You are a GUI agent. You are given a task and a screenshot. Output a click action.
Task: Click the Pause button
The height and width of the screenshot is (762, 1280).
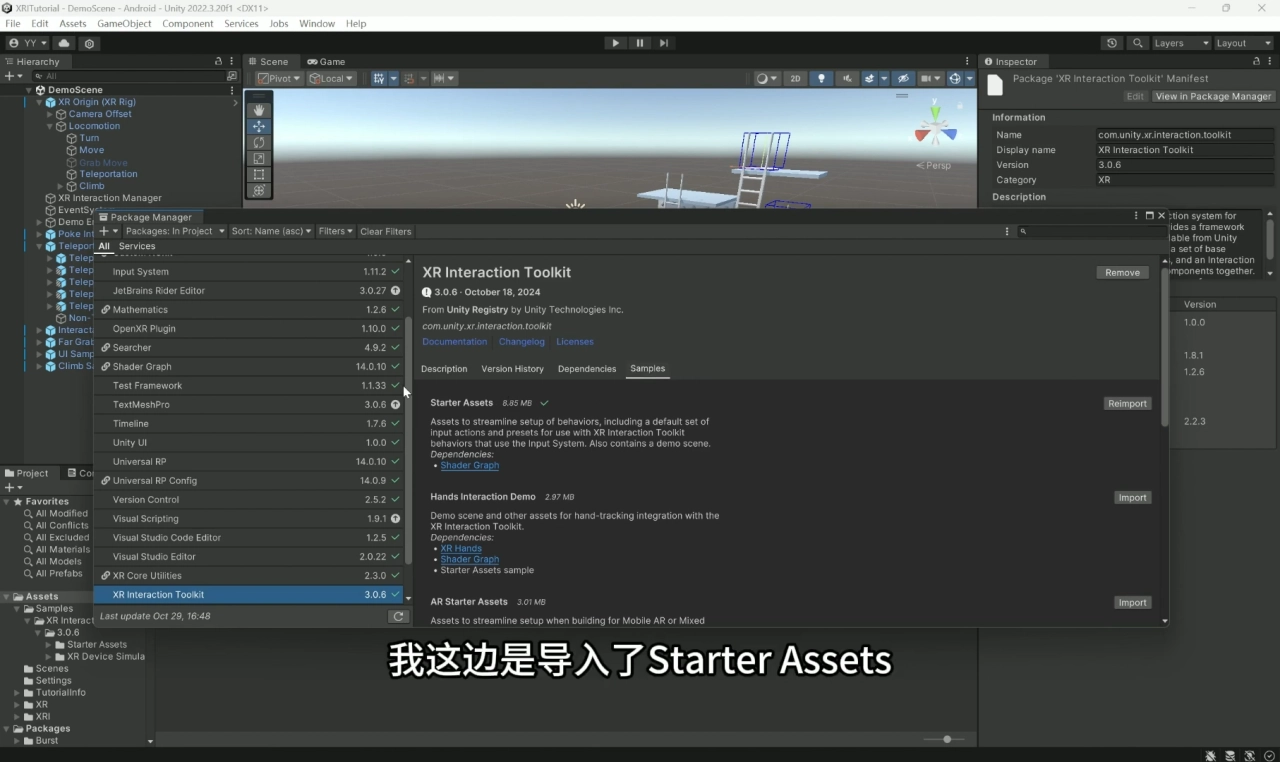pos(640,43)
